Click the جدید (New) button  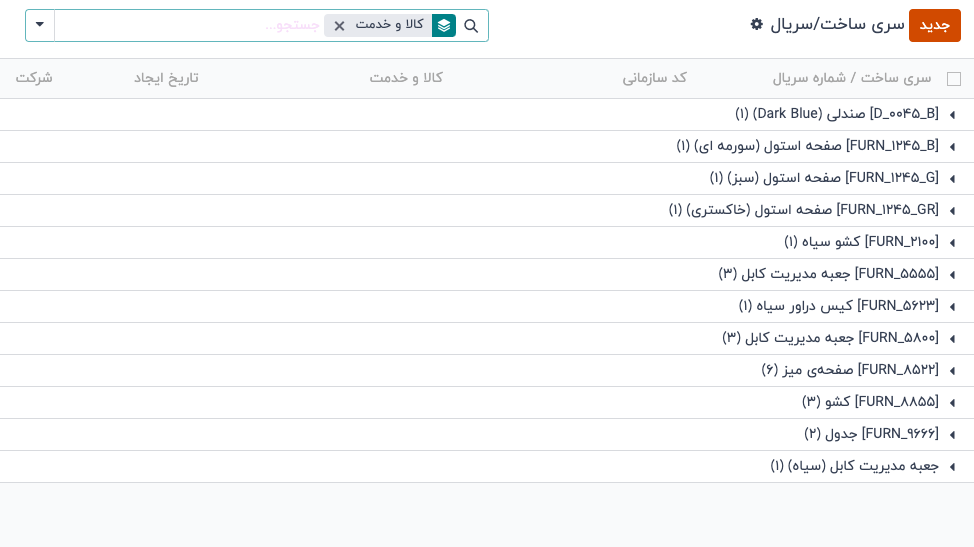[x=934, y=25]
